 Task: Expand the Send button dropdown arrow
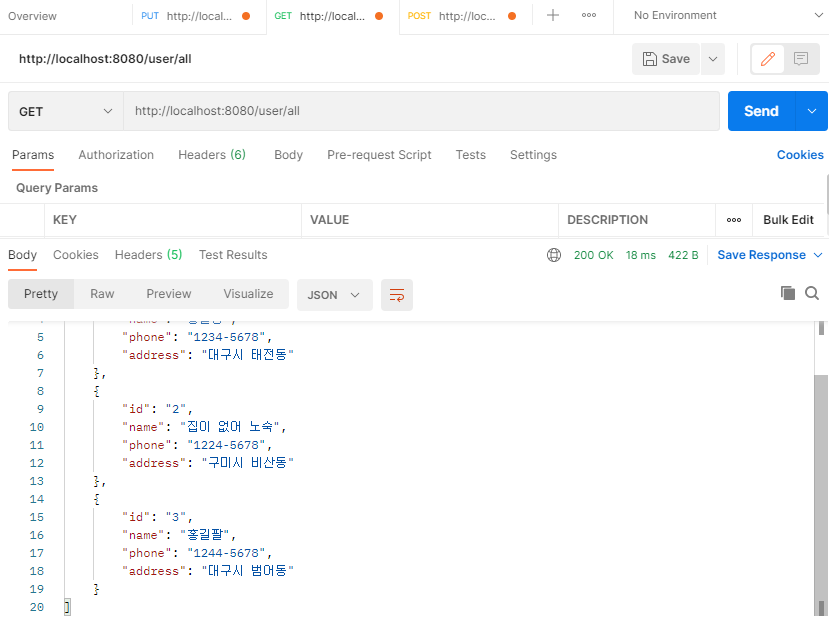click(812, 111)
